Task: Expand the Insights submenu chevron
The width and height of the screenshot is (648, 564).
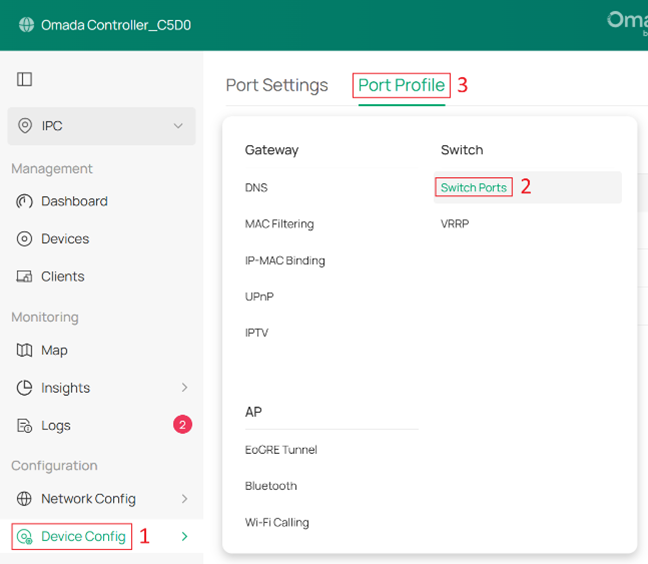Action: [x=184, y=388]
